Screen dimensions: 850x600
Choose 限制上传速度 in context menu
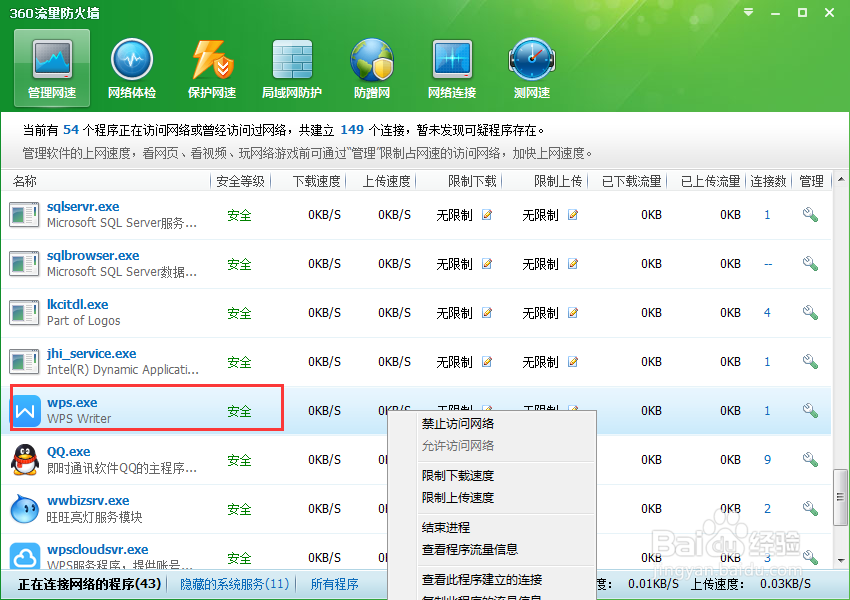458,498
